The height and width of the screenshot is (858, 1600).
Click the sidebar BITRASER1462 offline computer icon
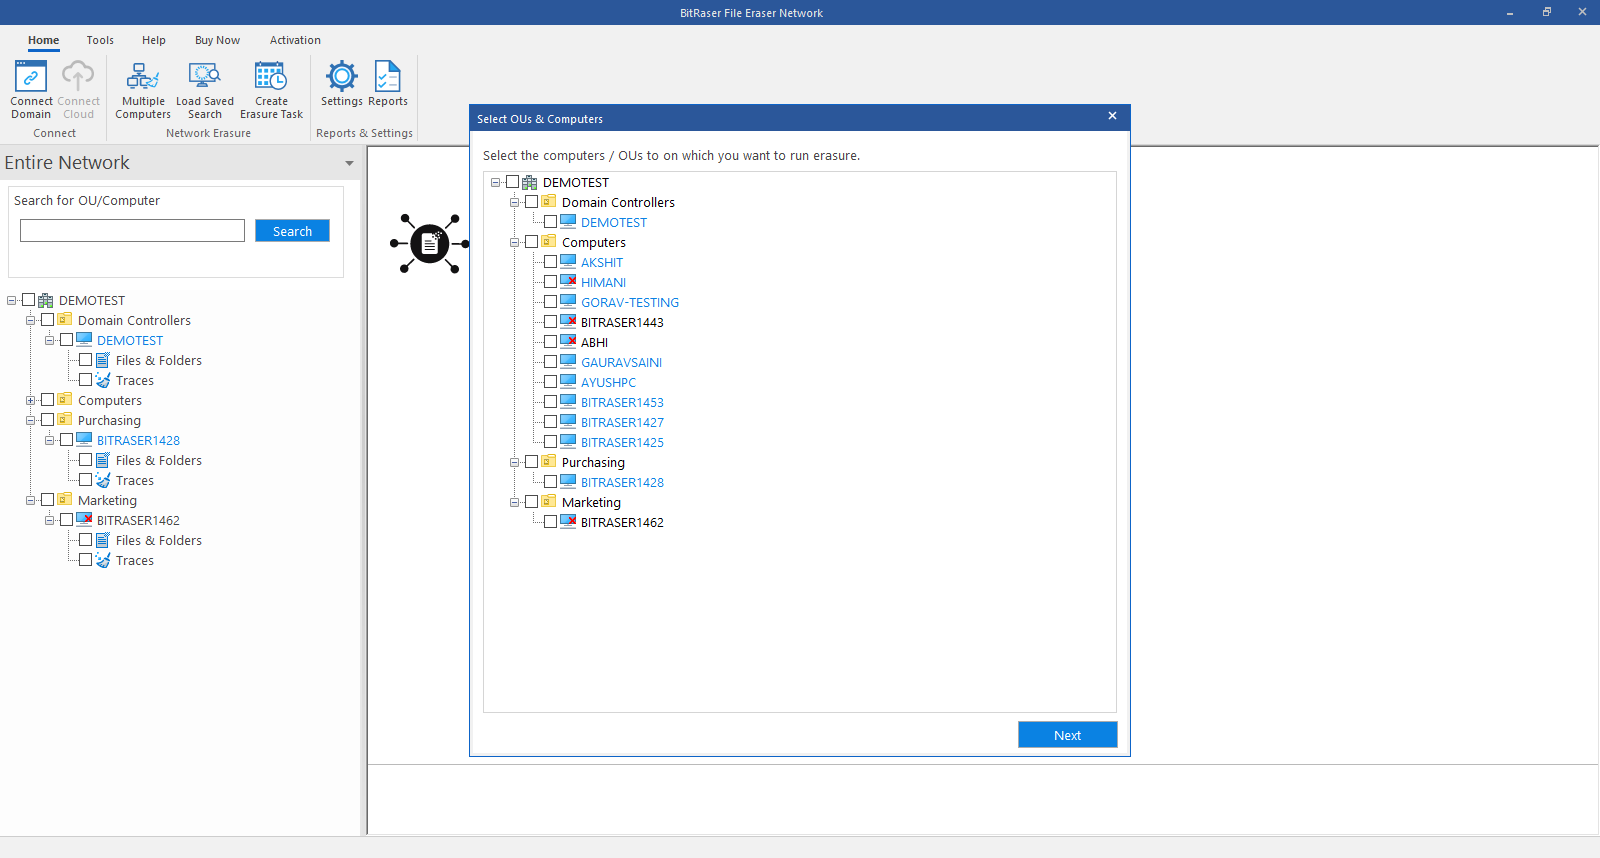click(84, 520)
